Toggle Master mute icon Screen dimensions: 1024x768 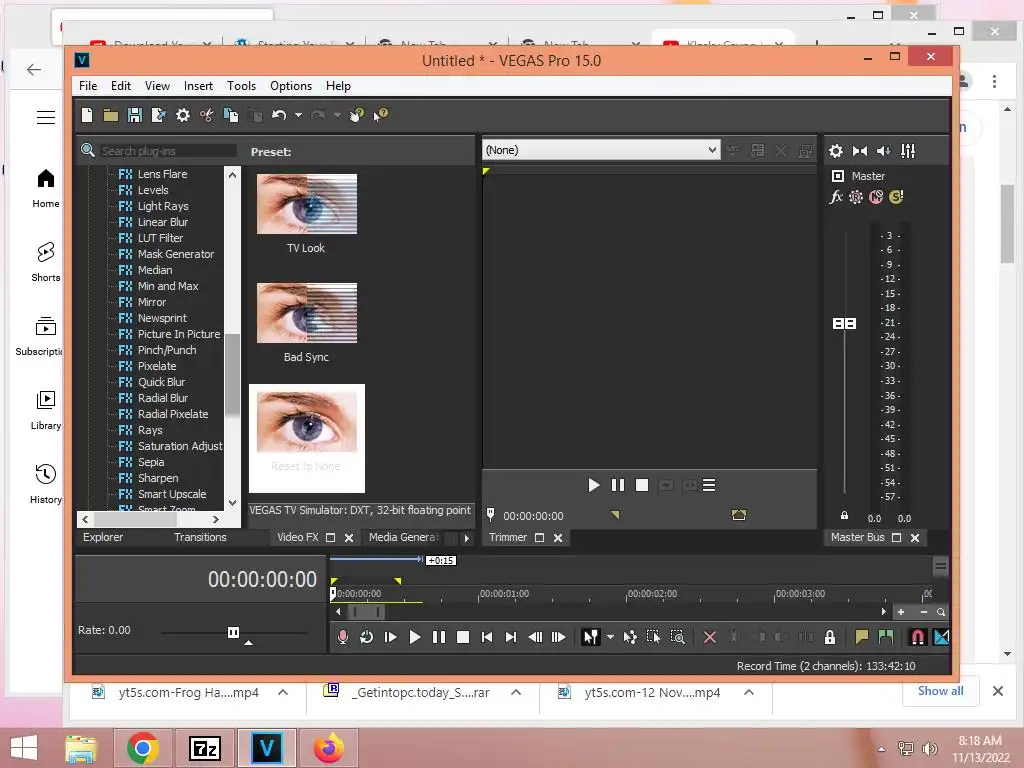[x=876, y=197]
